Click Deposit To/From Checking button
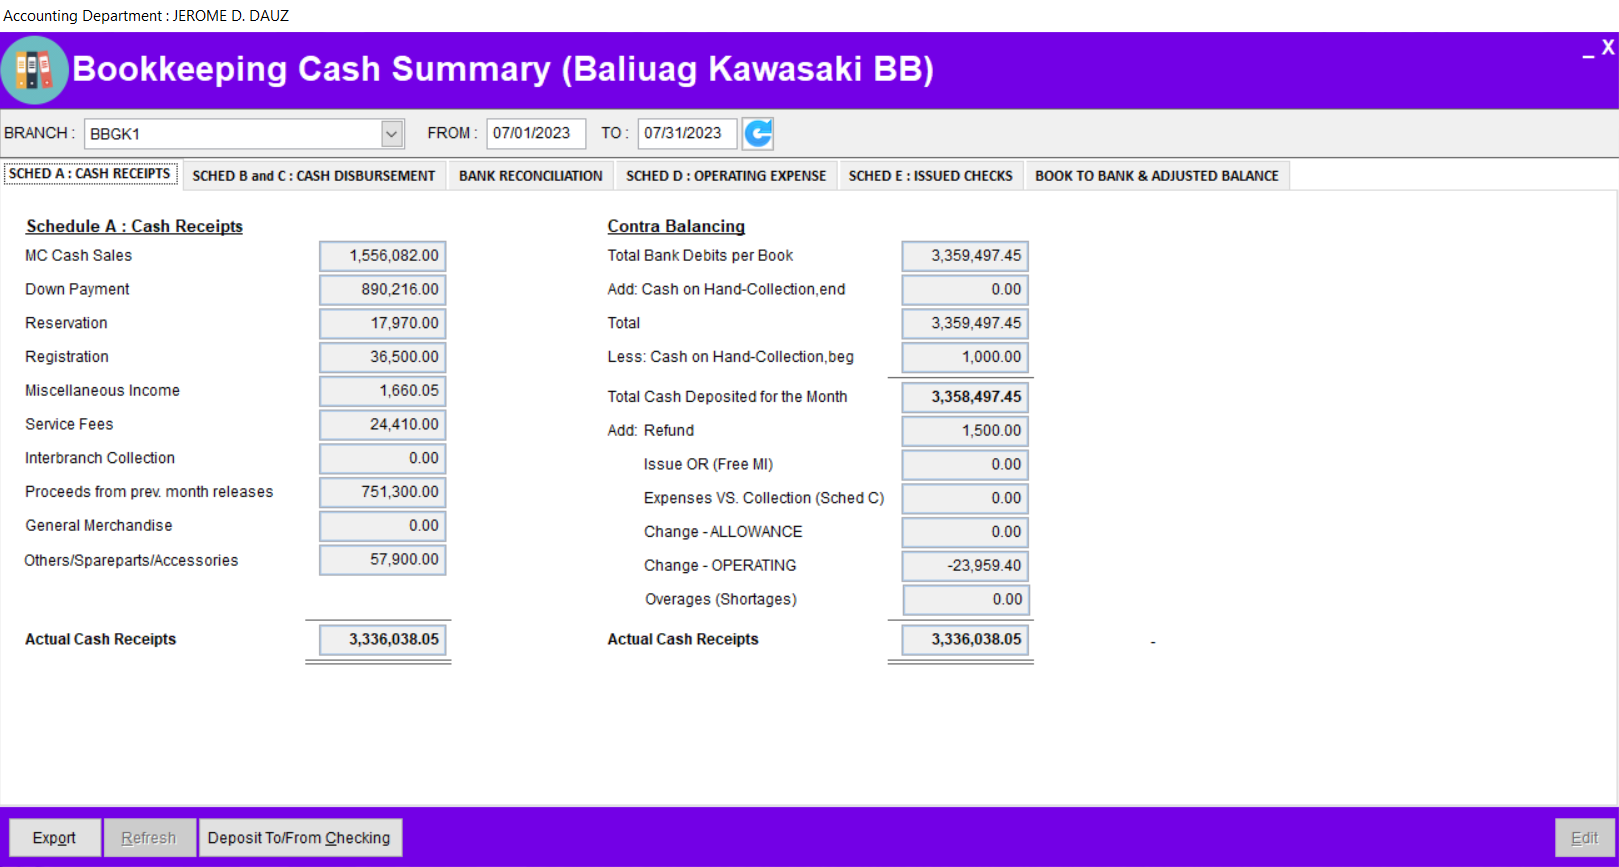Image resolution: width=1619 pixels, height=867 pixels. click(300, 838)
